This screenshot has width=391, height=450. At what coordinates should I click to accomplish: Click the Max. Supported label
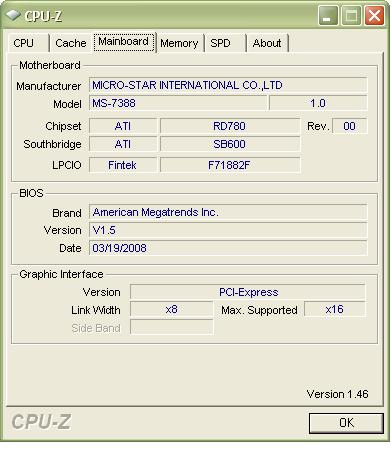[259, 310]
